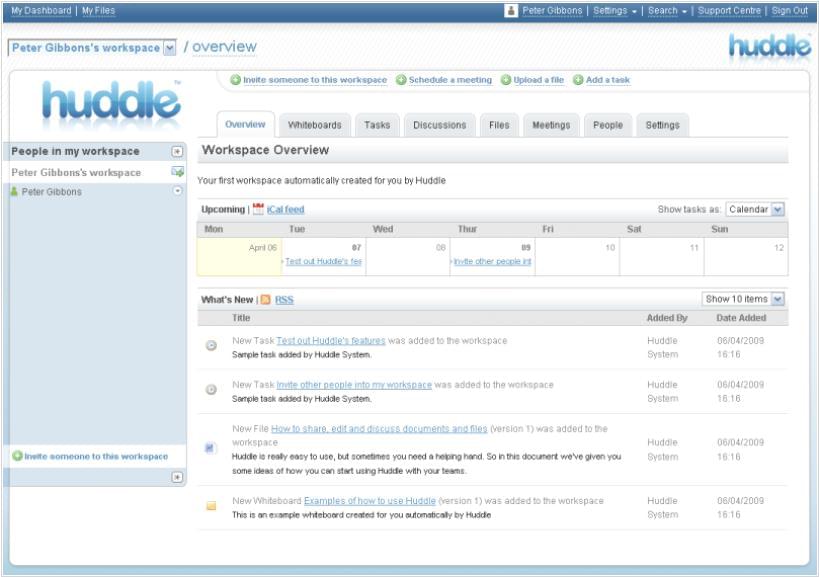The height and width of the screenshot is (577, 819).
Task: Open Test out Huddle's features in What's New list
Action: click(x=331, y=340)
